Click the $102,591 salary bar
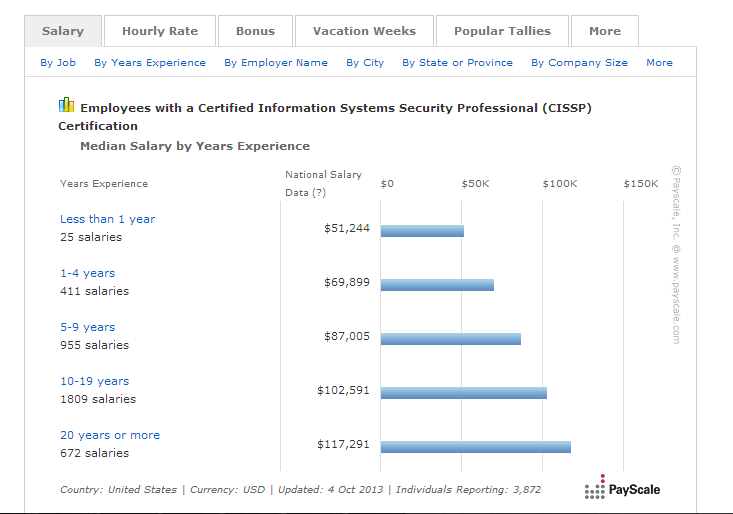733x514 pixels. click(x=463, y=392)
